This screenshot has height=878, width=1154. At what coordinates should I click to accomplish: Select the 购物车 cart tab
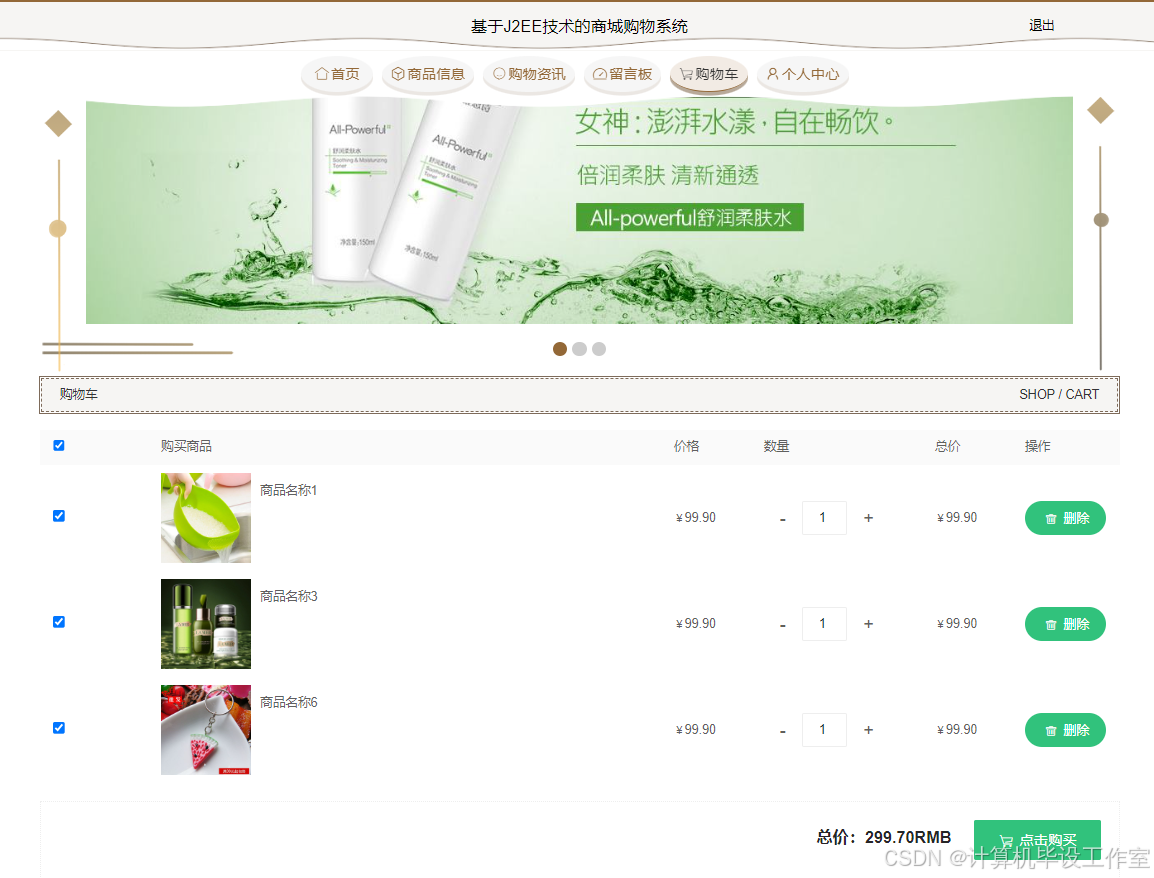[709, 74]
